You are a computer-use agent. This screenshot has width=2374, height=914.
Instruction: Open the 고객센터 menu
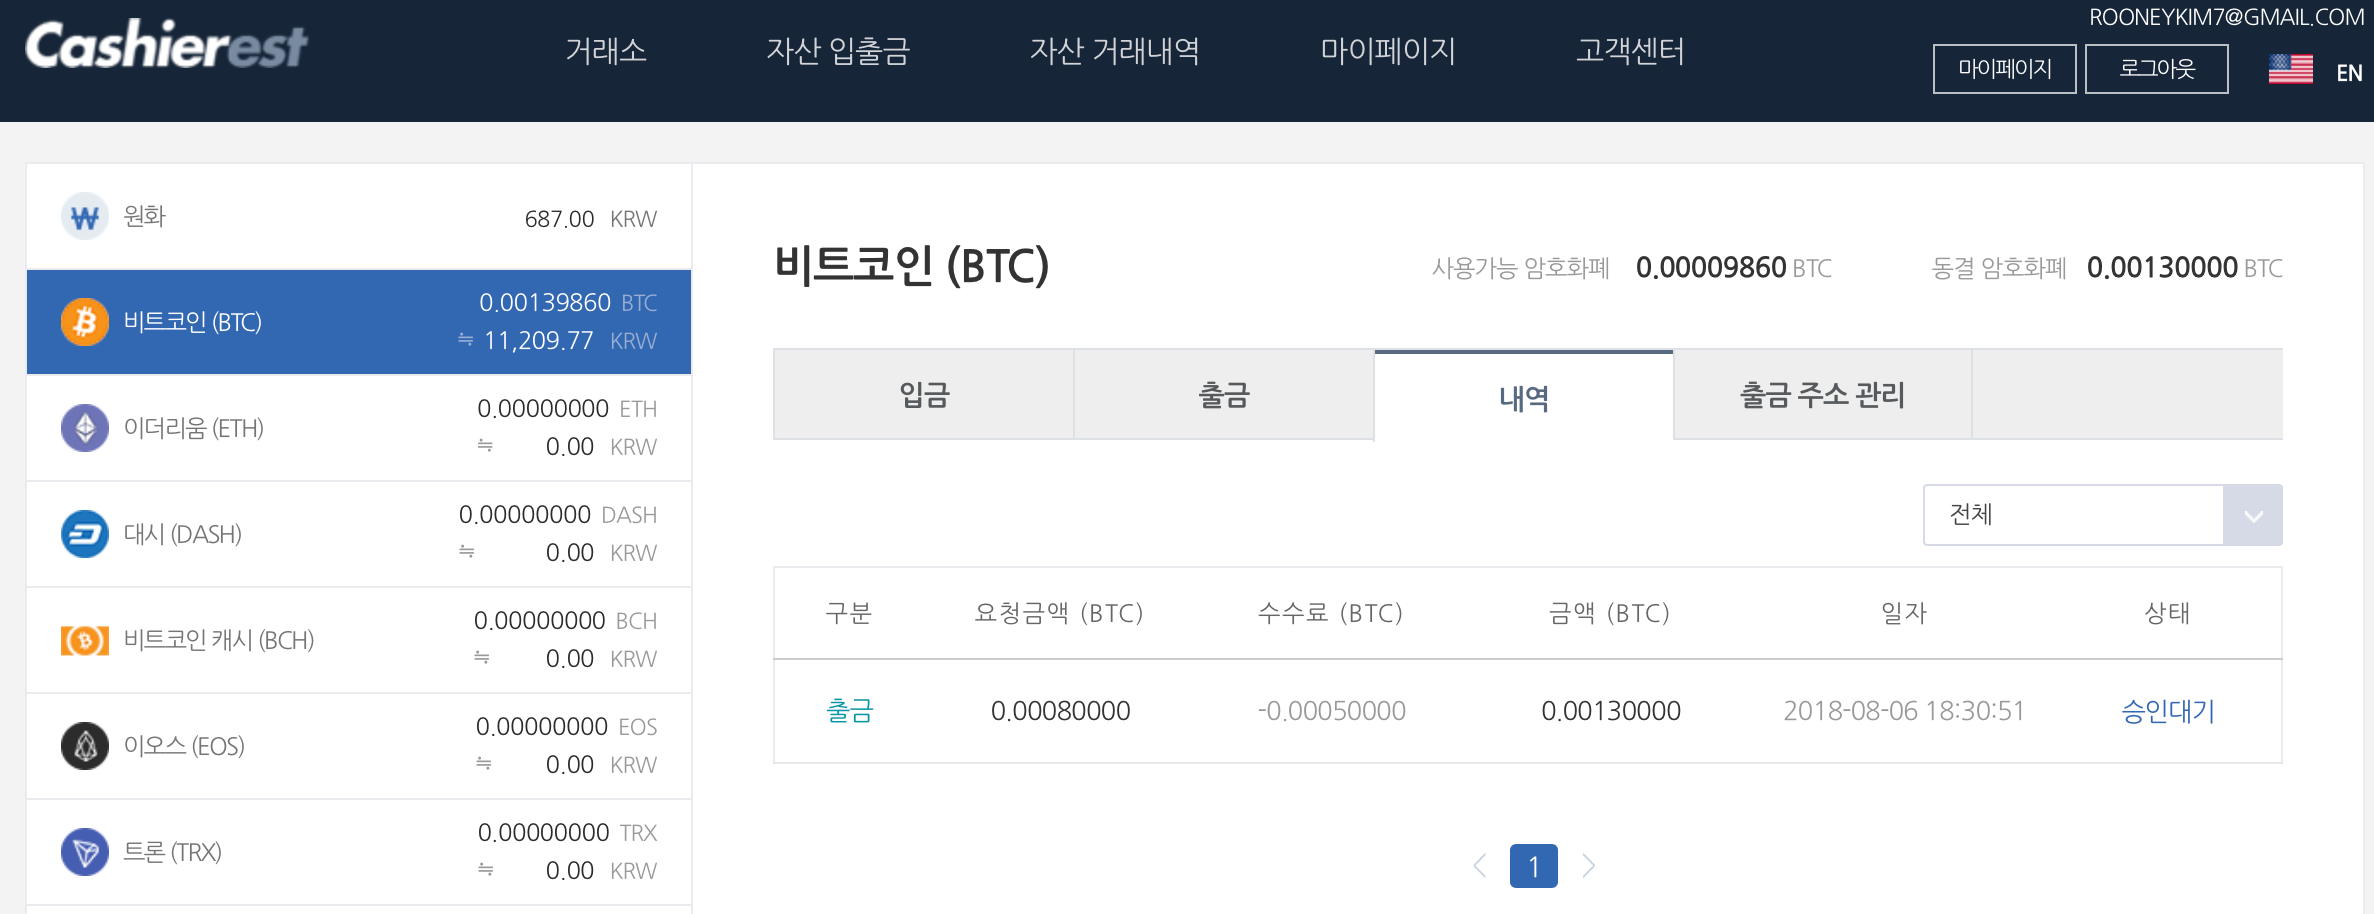pos(1630,51)
